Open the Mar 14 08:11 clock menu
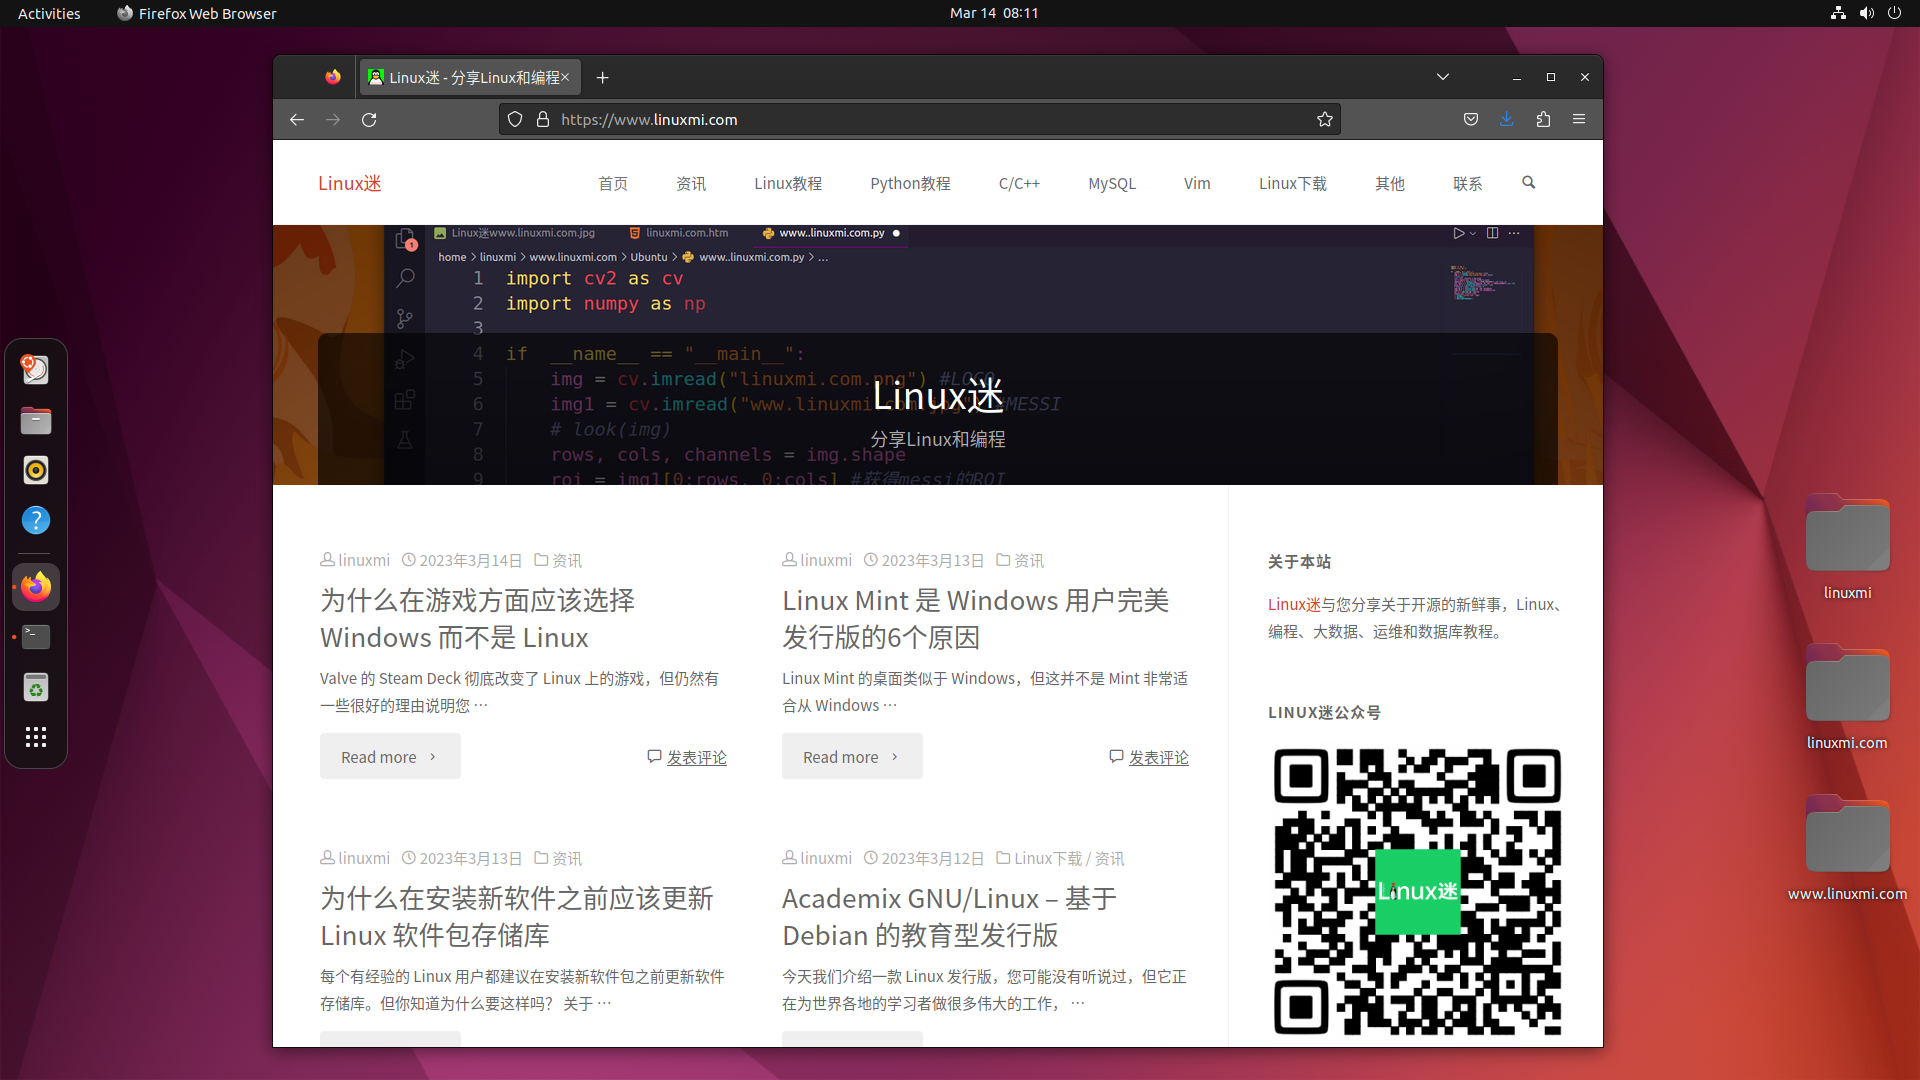Image resolution: width=1920 pixels, height=1080 pixels. (x=994, y=13)
